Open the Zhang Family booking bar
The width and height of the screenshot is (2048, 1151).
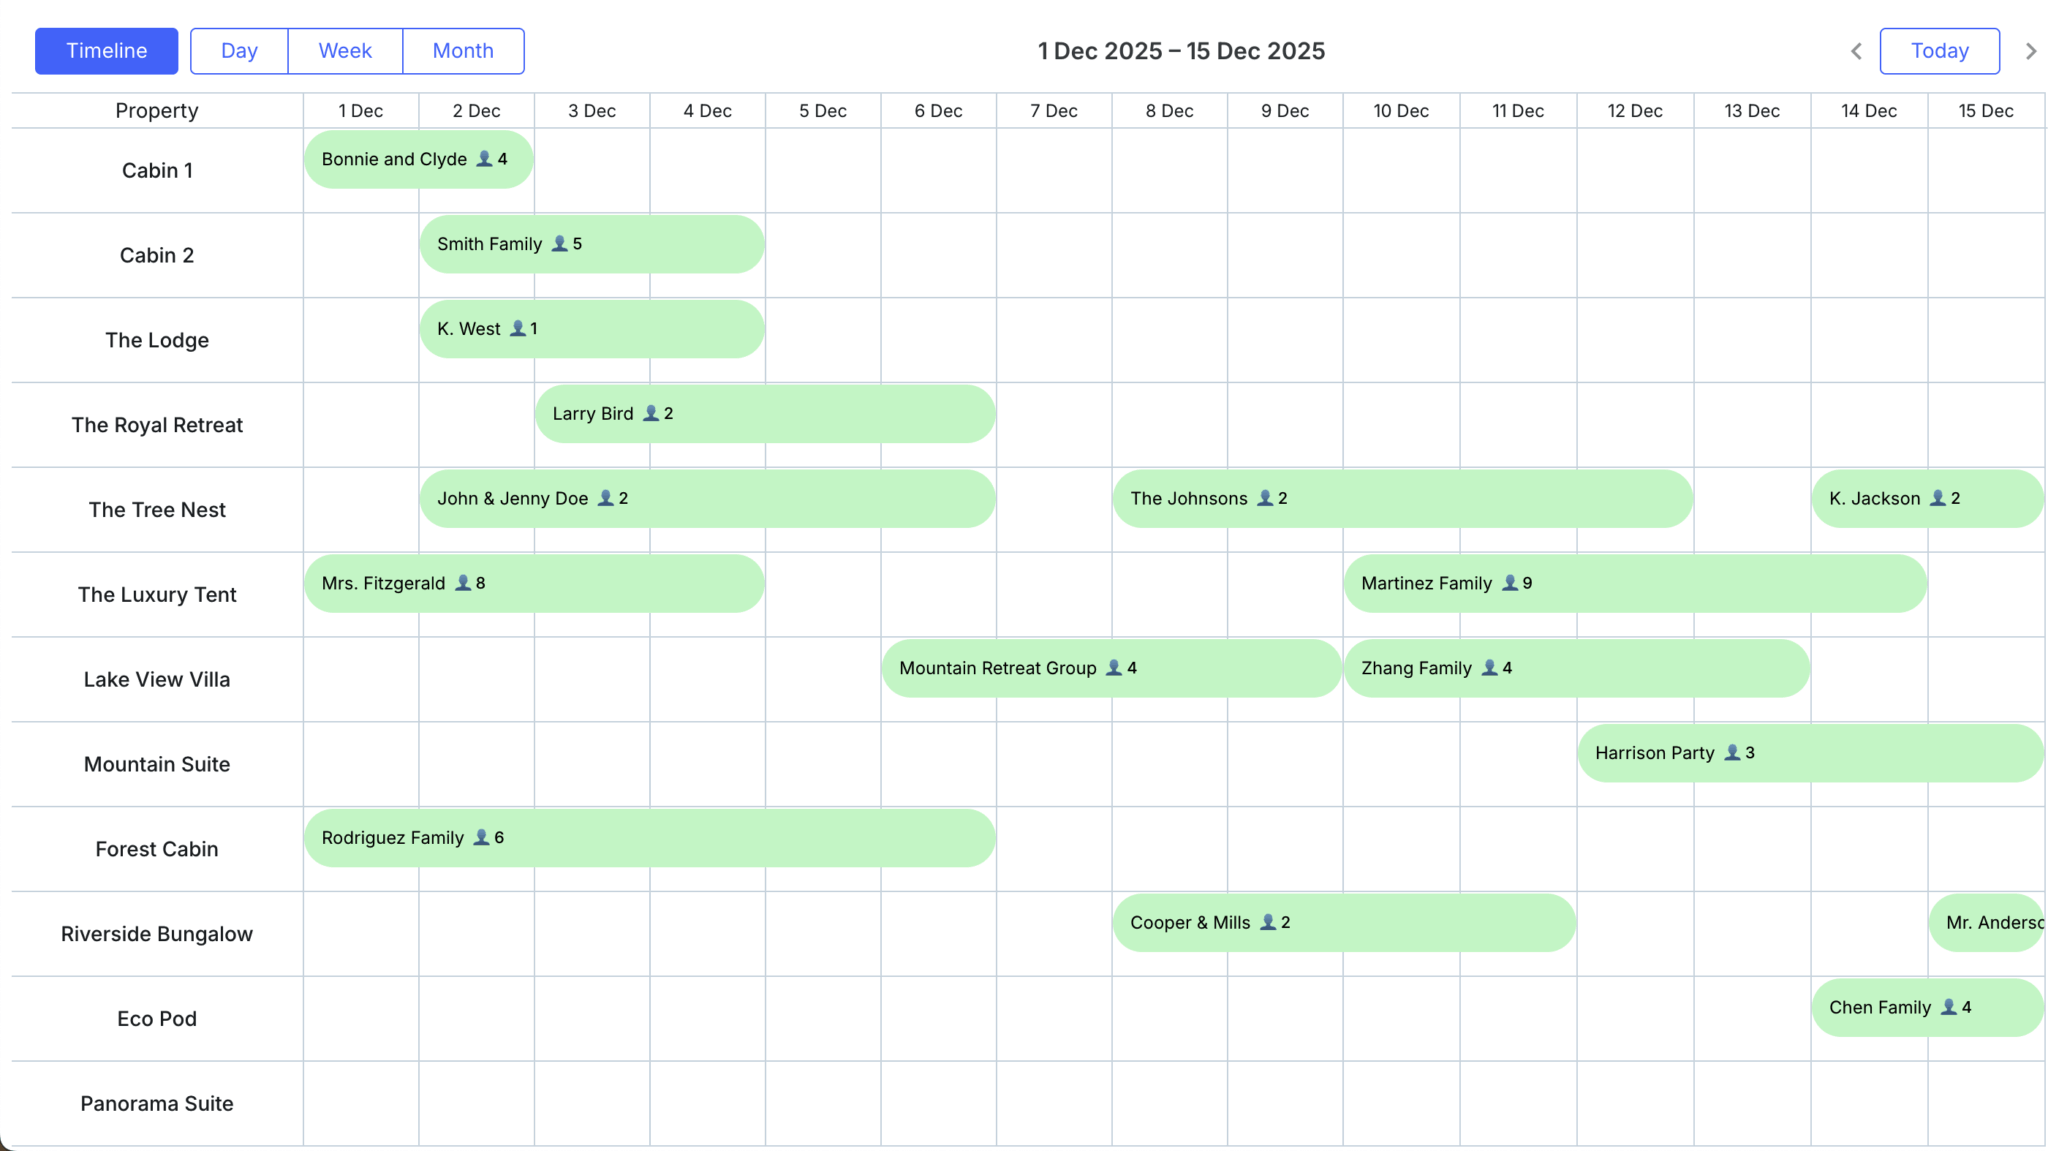(1577, 668)
